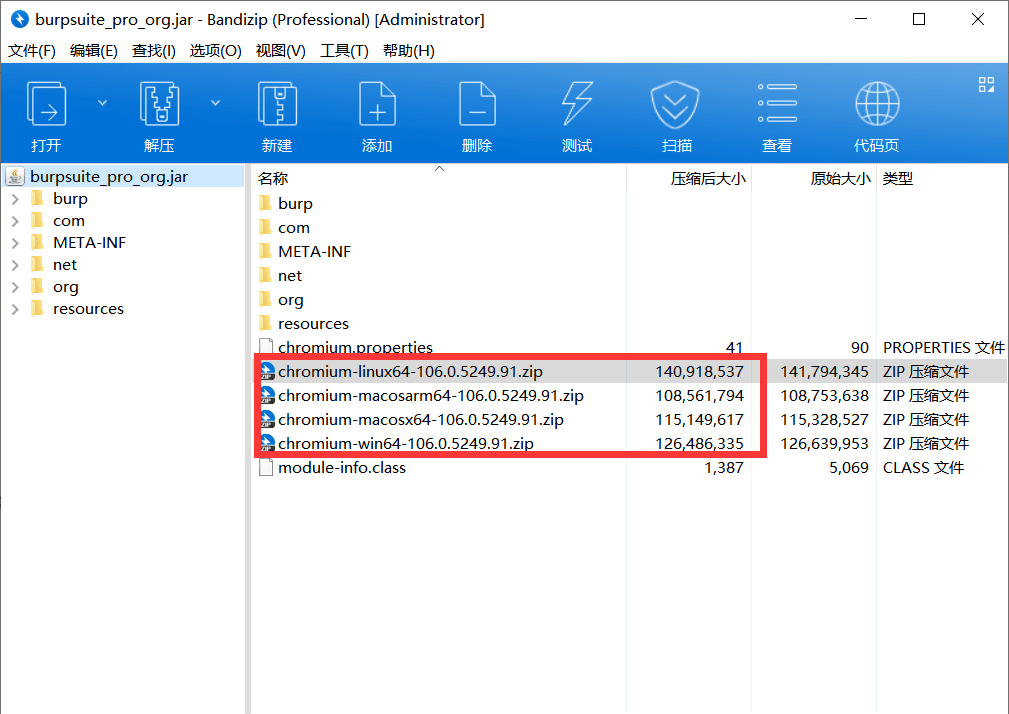Click the New archive (新建) icon
The image size is (1009, 714).
277,104
